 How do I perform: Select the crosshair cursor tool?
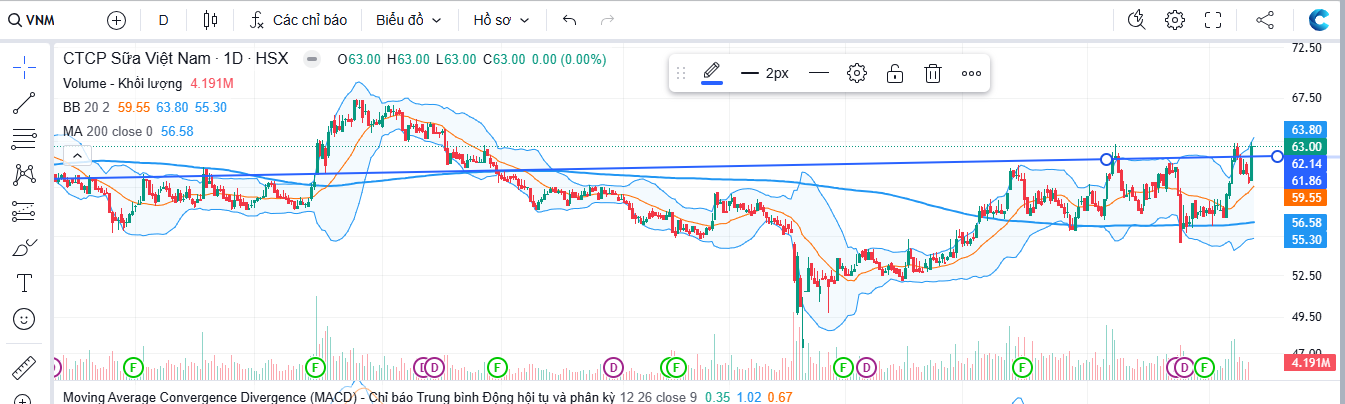[25, 67]
